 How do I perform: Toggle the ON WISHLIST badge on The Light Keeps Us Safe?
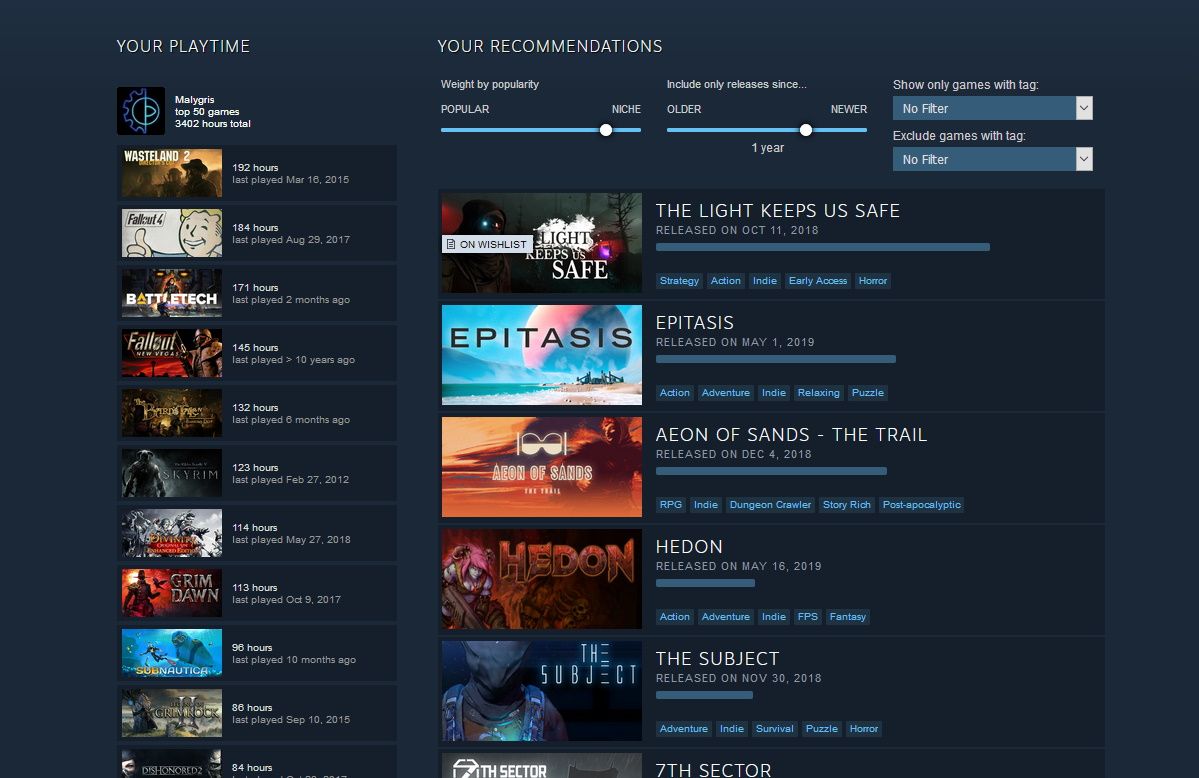click(486, 243)
